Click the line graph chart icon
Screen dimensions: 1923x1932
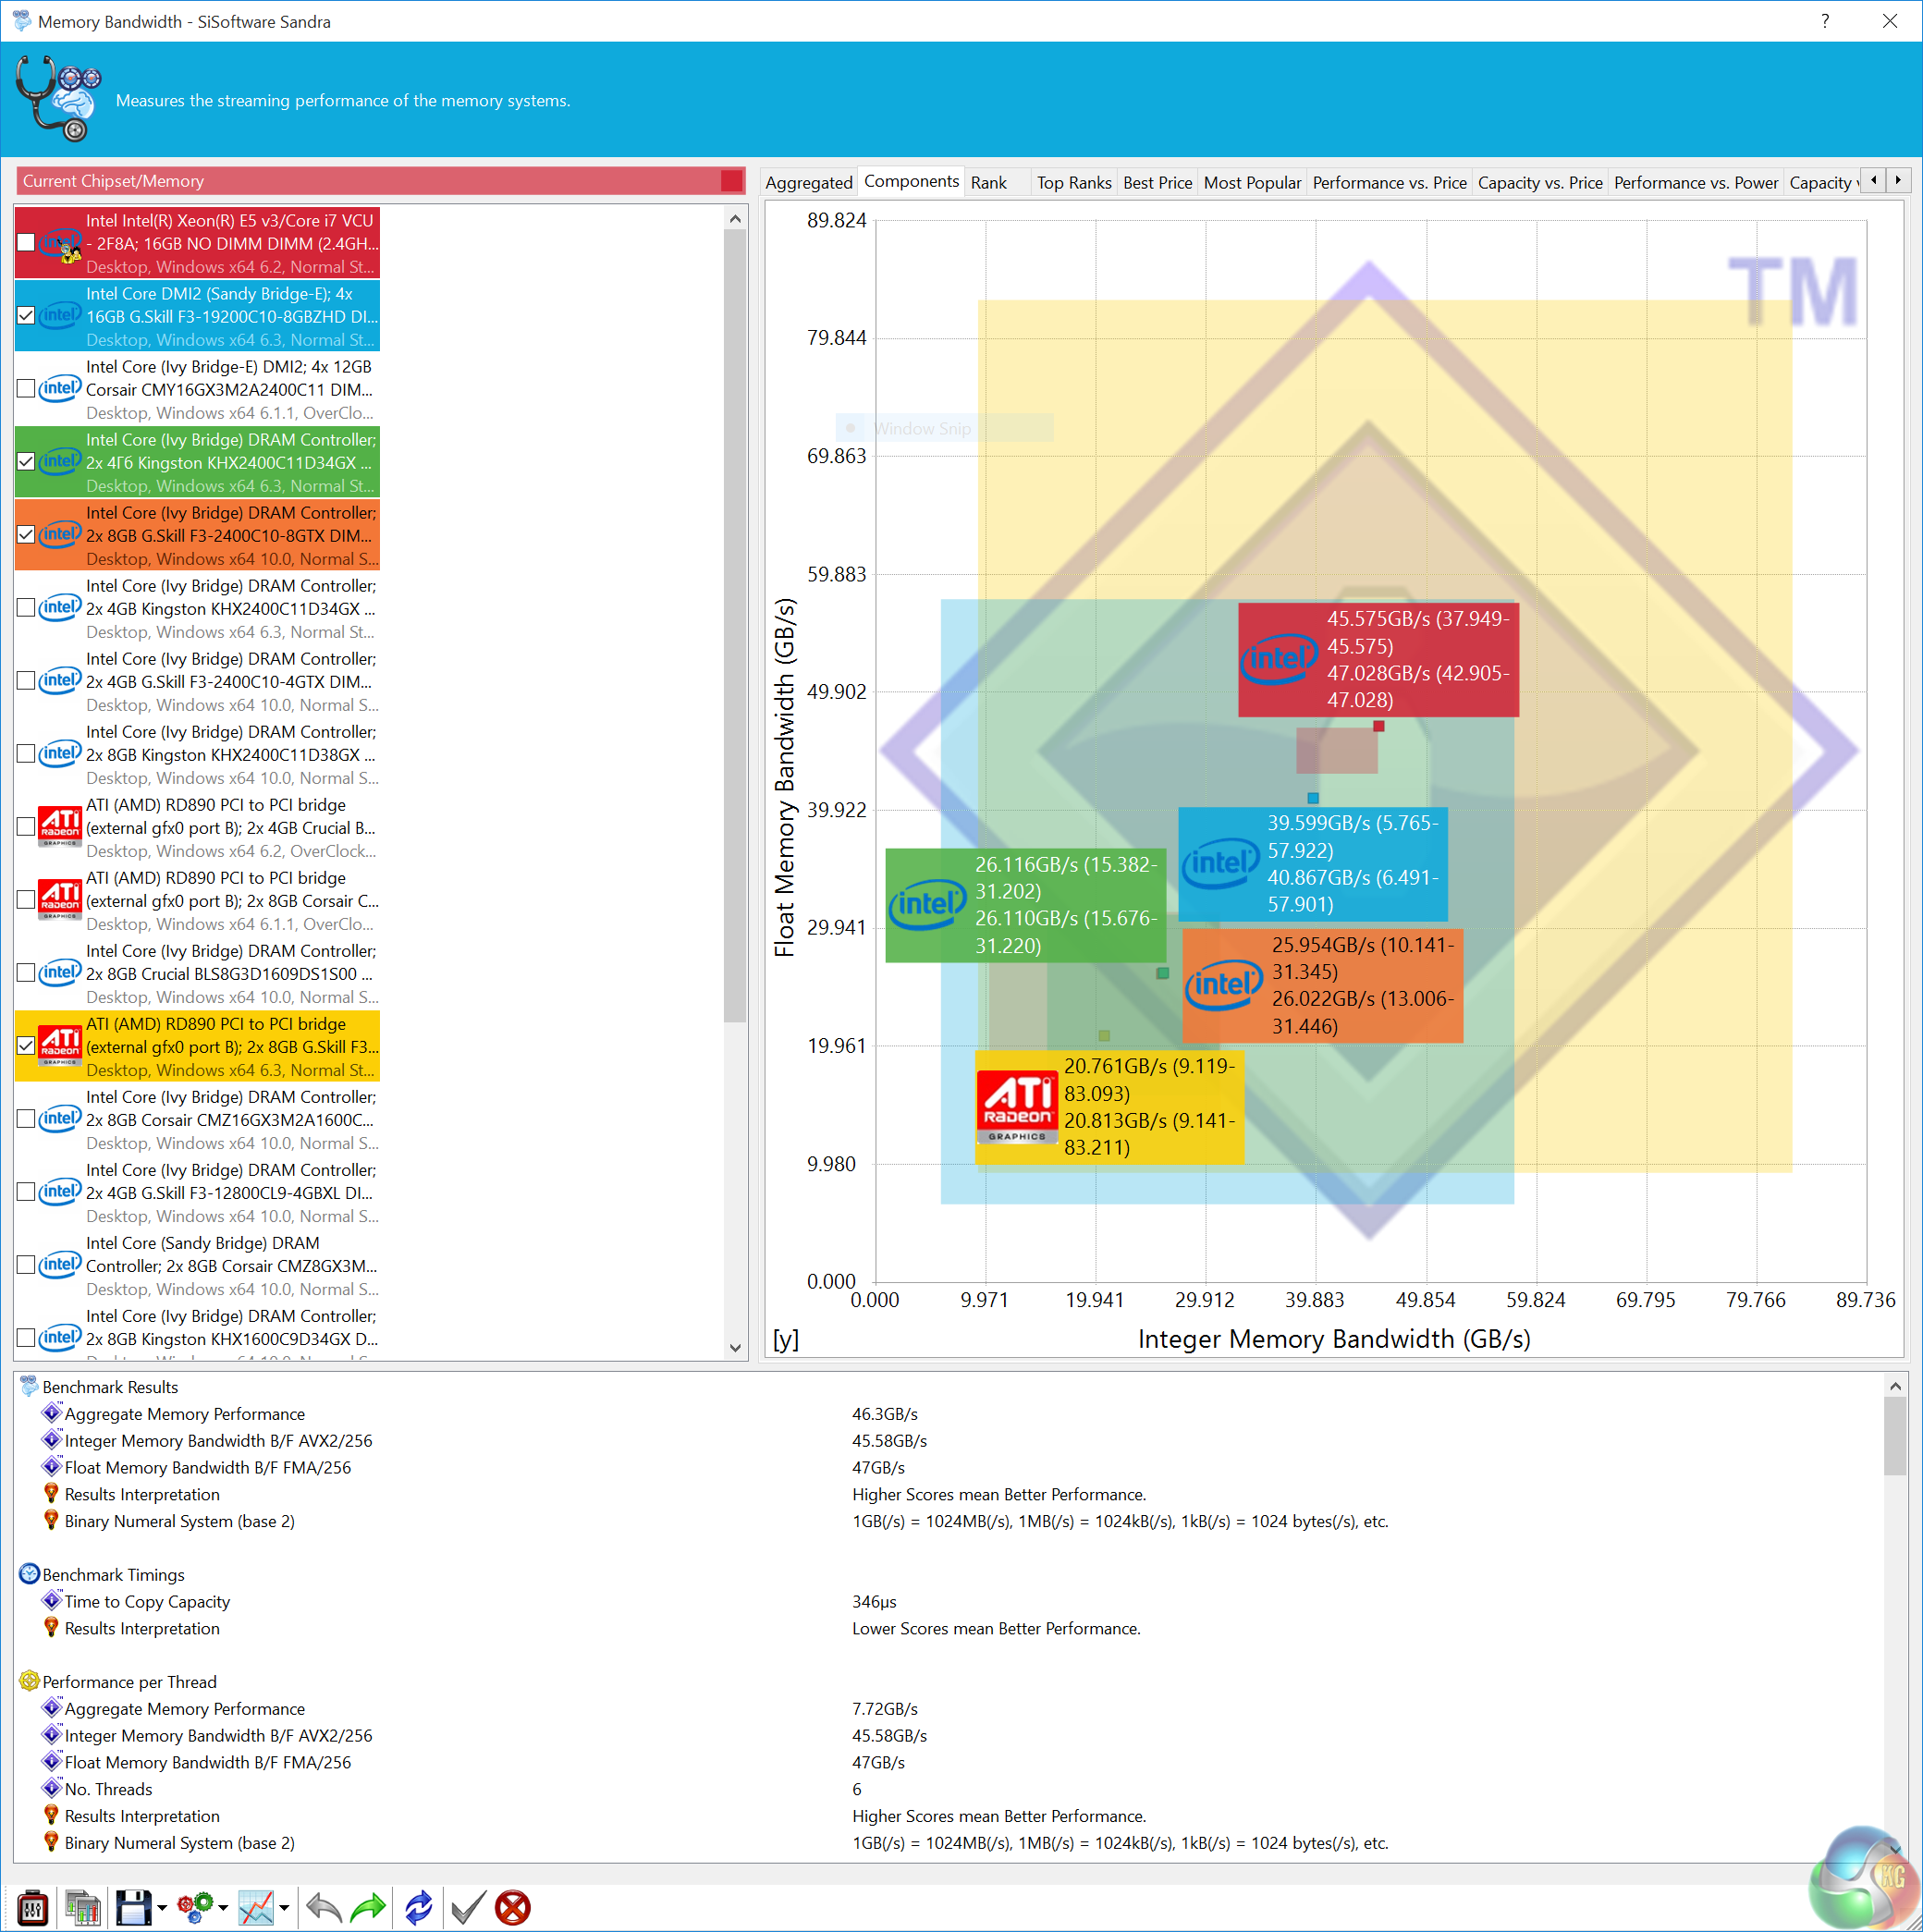tap(256, 1908)
